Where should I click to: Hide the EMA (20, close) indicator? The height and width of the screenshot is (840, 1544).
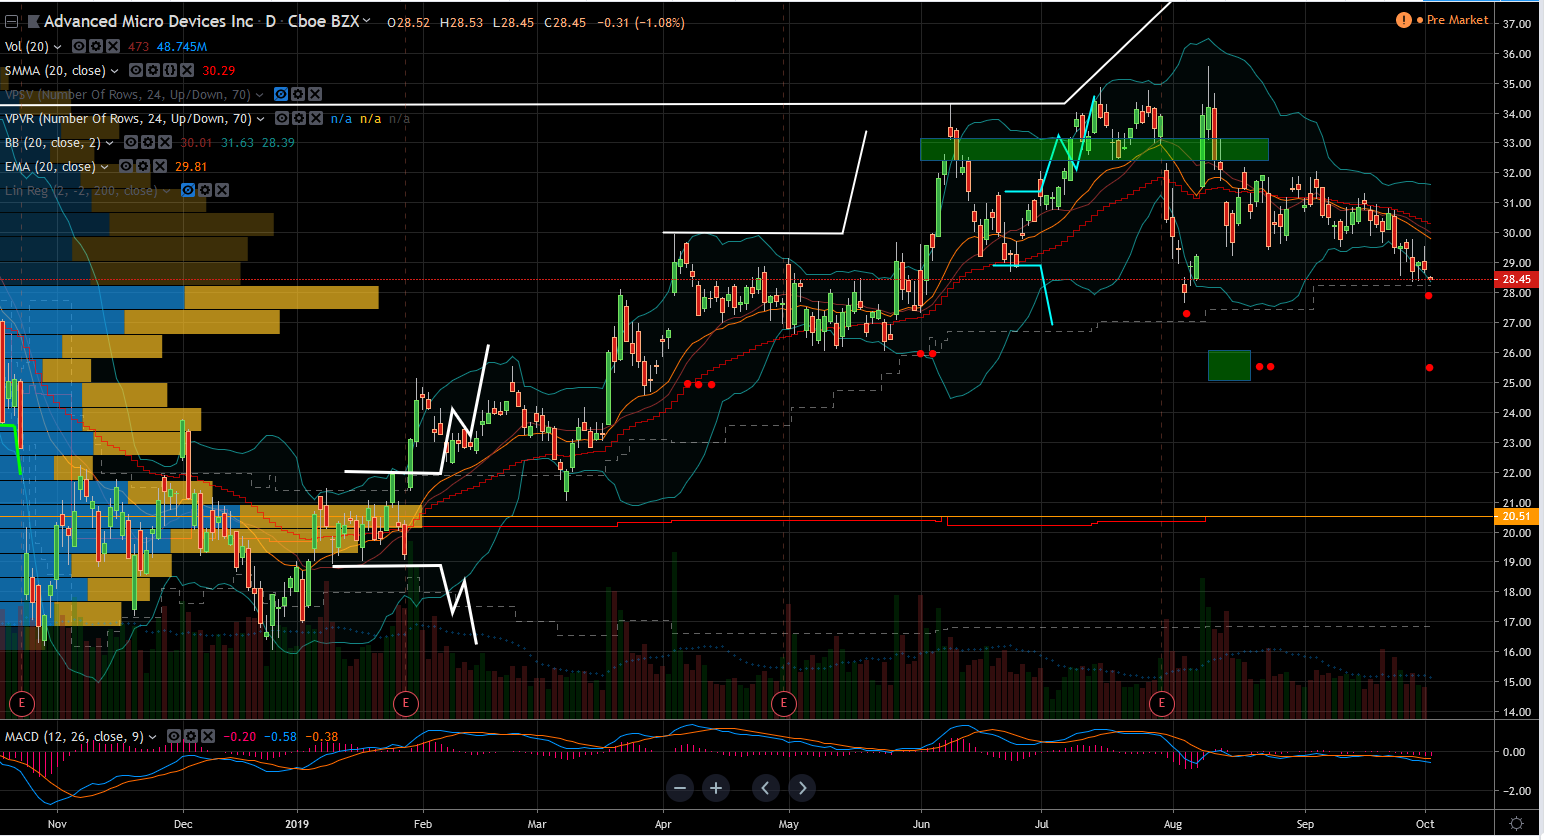coord(126,167)
